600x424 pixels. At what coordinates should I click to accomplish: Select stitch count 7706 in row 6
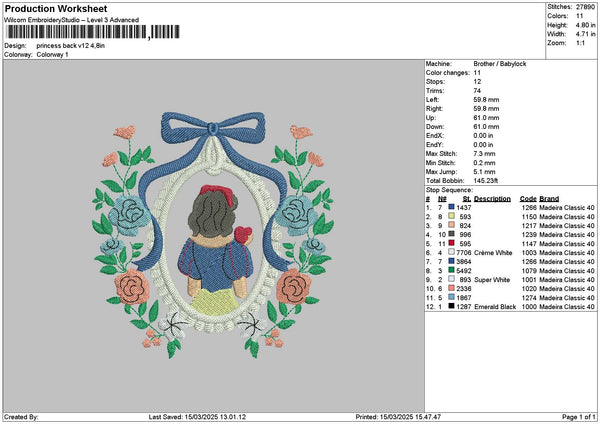pyautogui.click(x=464, y=253)
